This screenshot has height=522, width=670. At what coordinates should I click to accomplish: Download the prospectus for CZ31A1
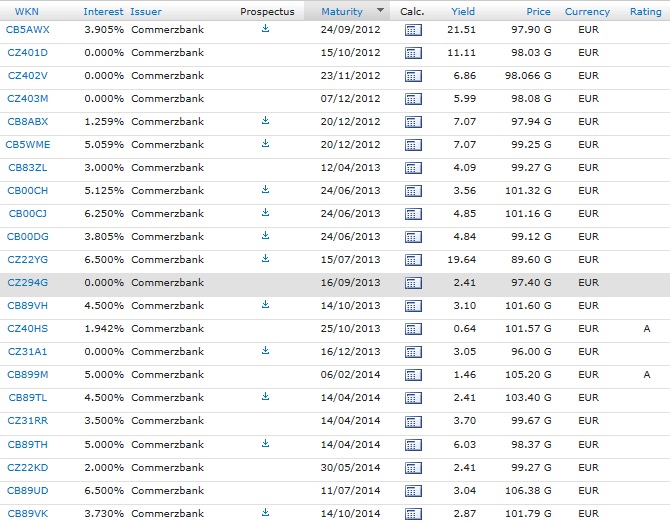265,351
